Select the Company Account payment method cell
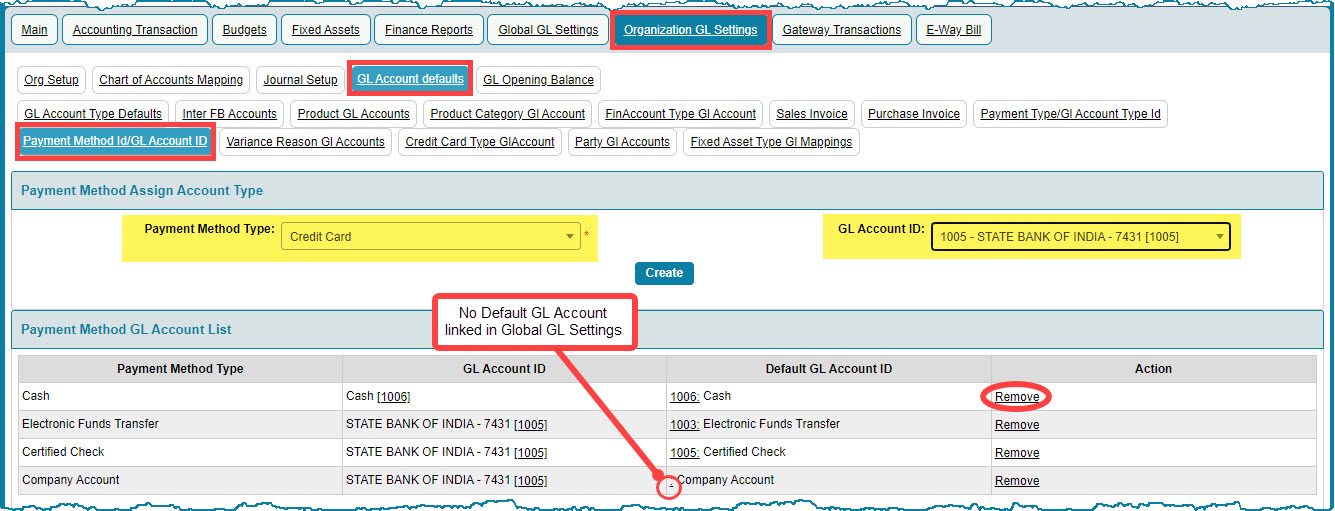This screenshot has height=511, width=1335. pyautogui.click(x=180, y=481)
